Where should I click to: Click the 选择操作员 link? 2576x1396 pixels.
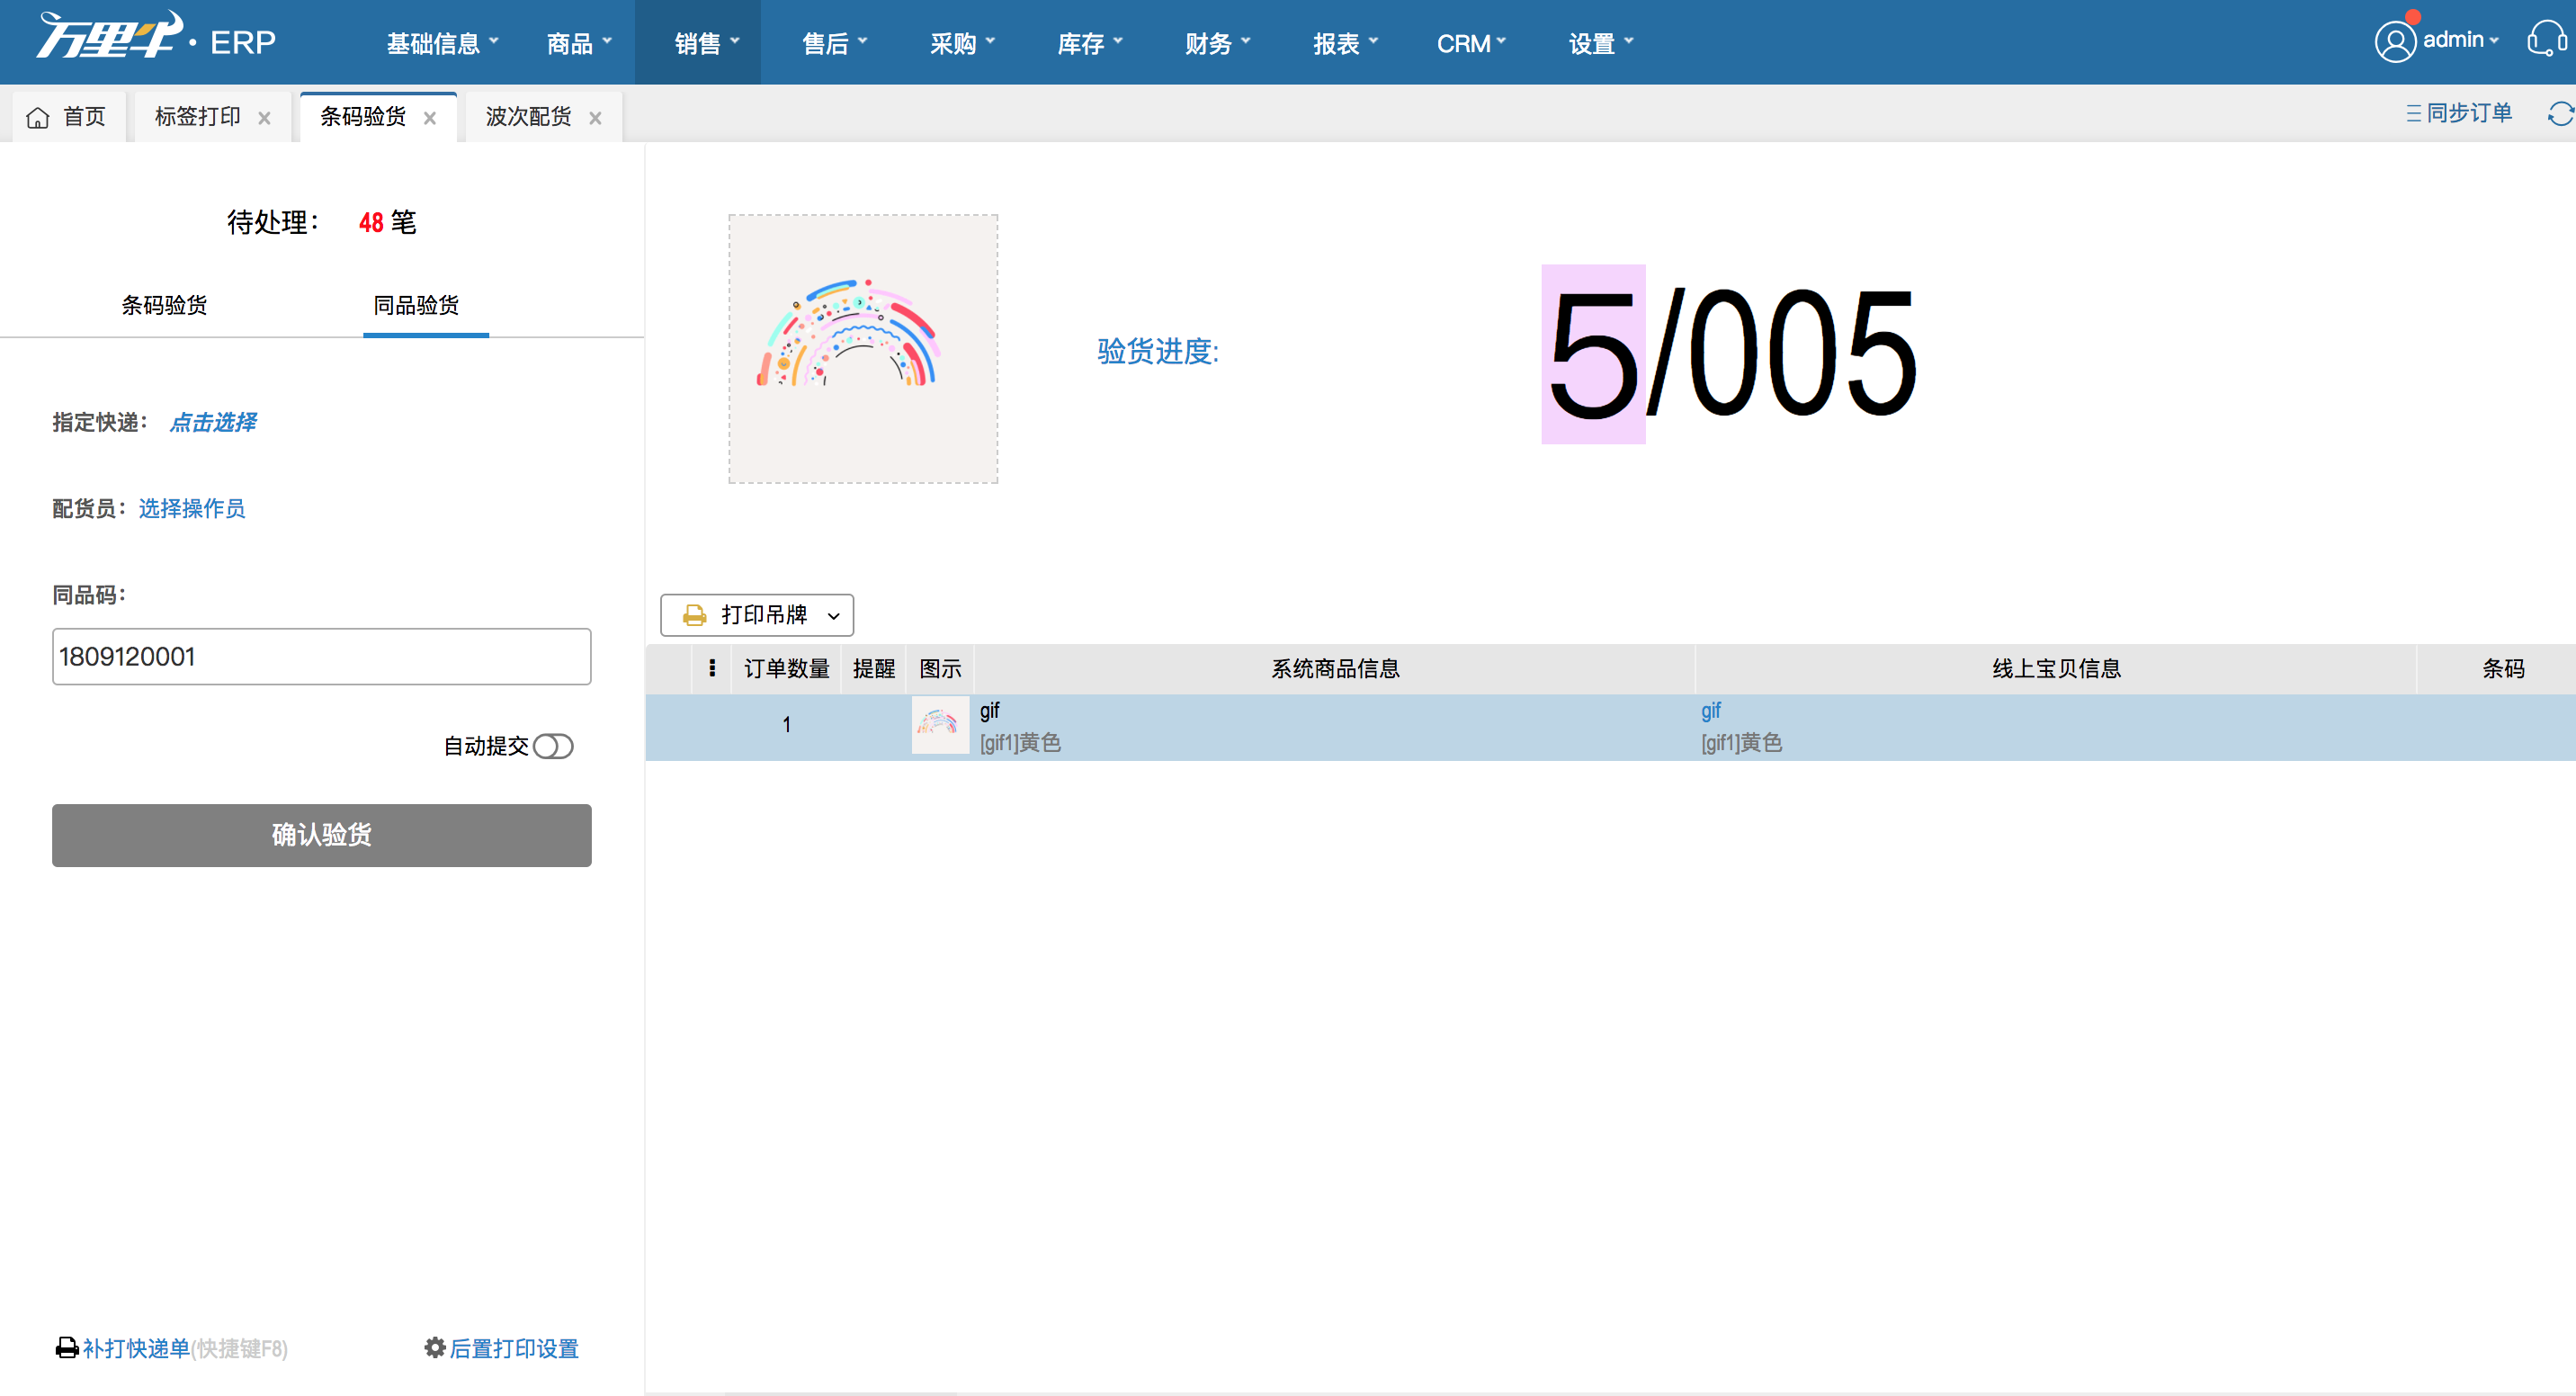pyautogui.click(x=192, y=508)
